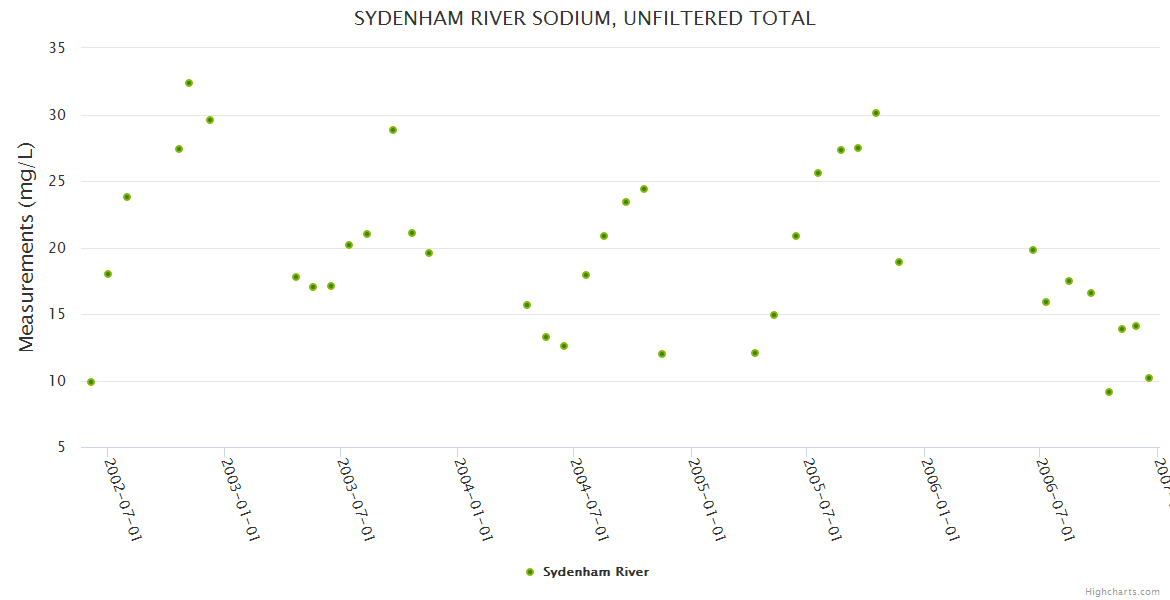The height and width of the screenshot is (600, 1170).
Task: Click the 35 y-axis tick label
Action: [56, 48]
